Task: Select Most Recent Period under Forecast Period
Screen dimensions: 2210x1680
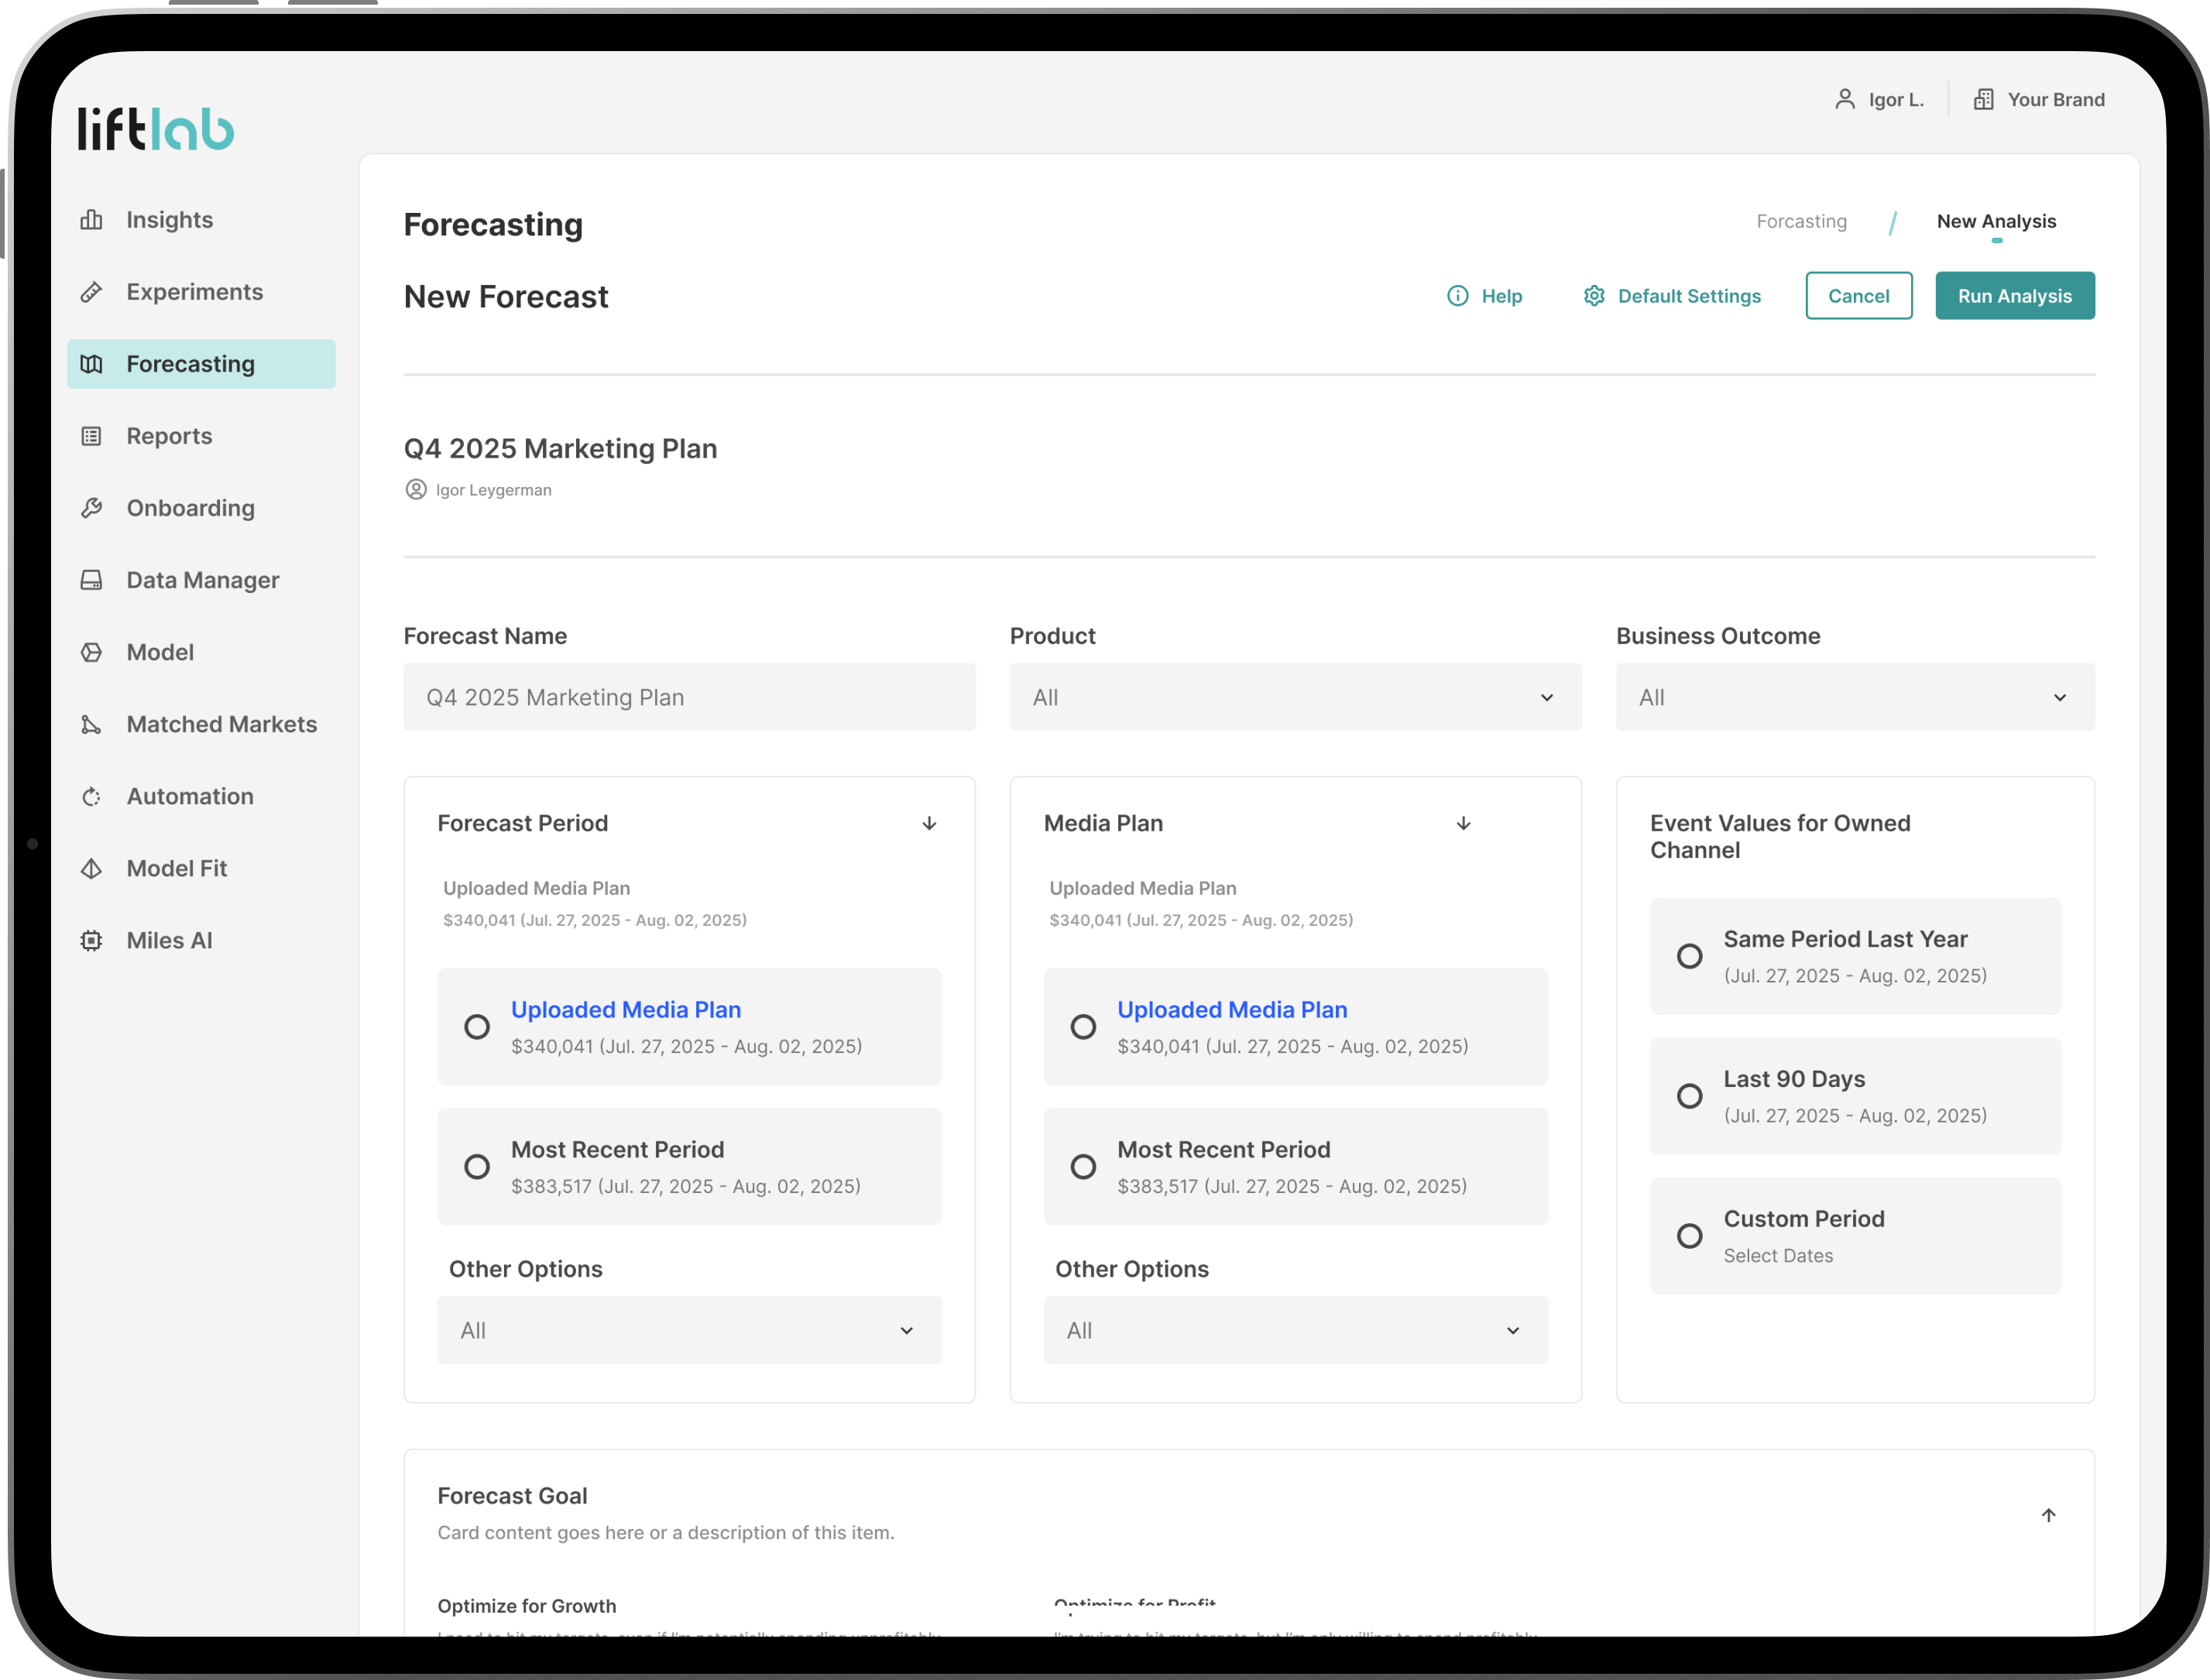Action: coord(477,1166)
